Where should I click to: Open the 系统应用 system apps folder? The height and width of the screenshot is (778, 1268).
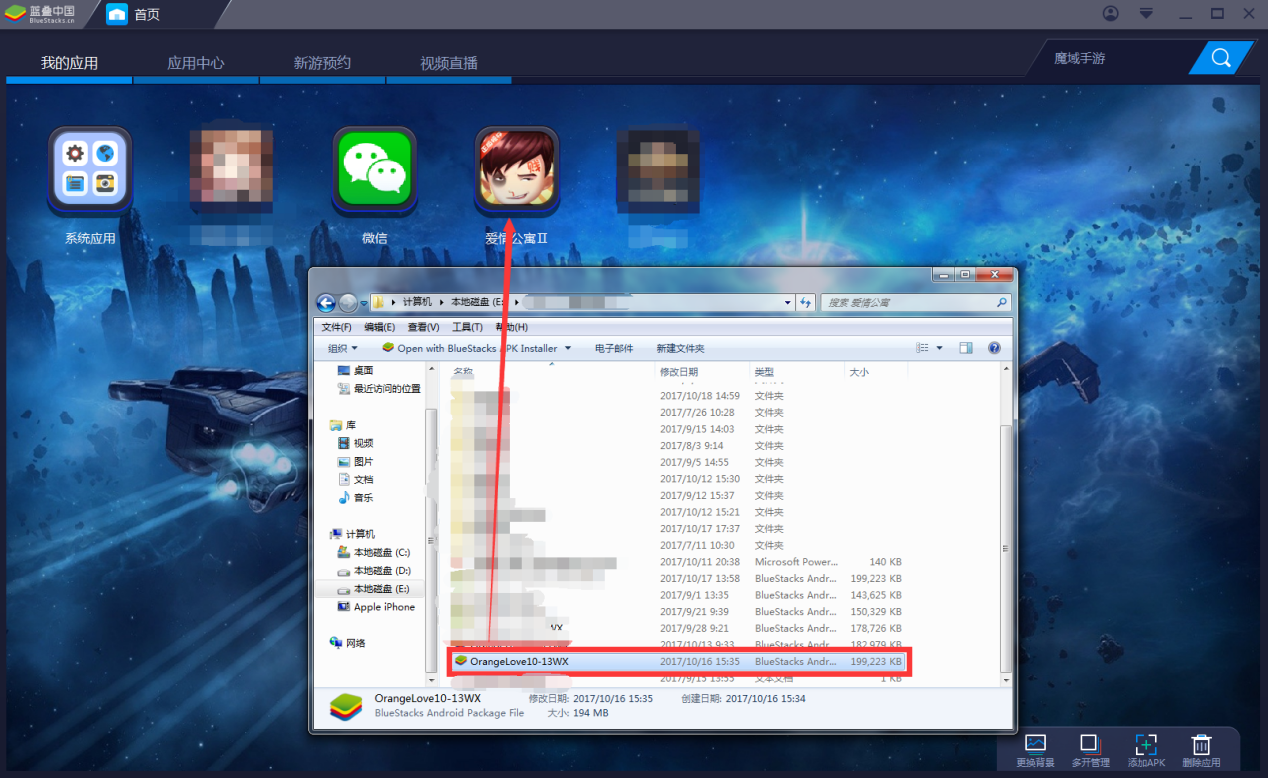click(90, 171)
